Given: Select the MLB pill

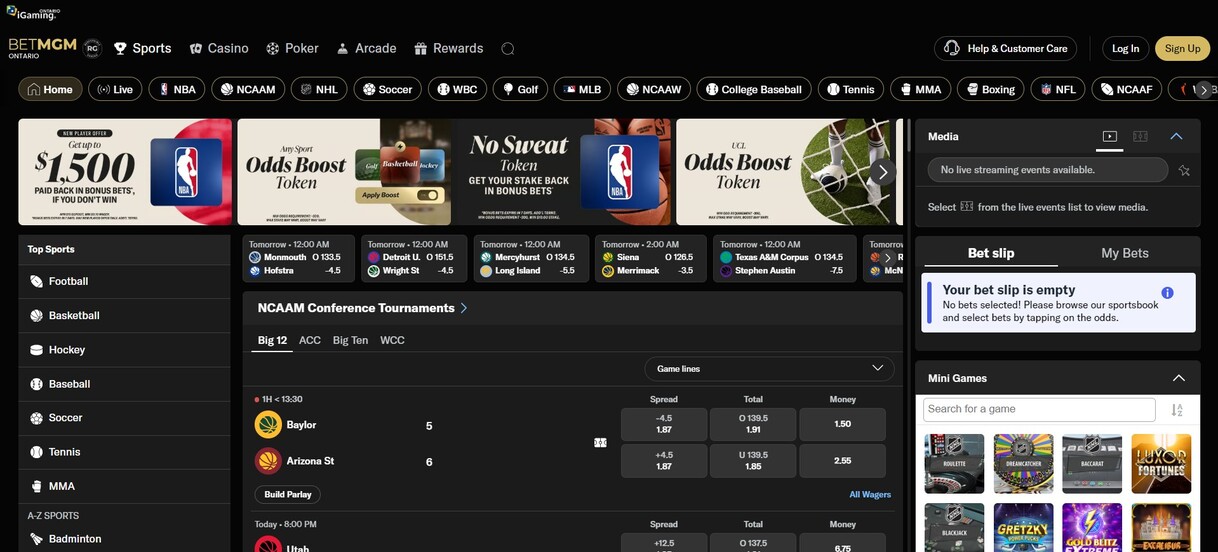Looking at the screenshot, I should [x=582, y=89].
